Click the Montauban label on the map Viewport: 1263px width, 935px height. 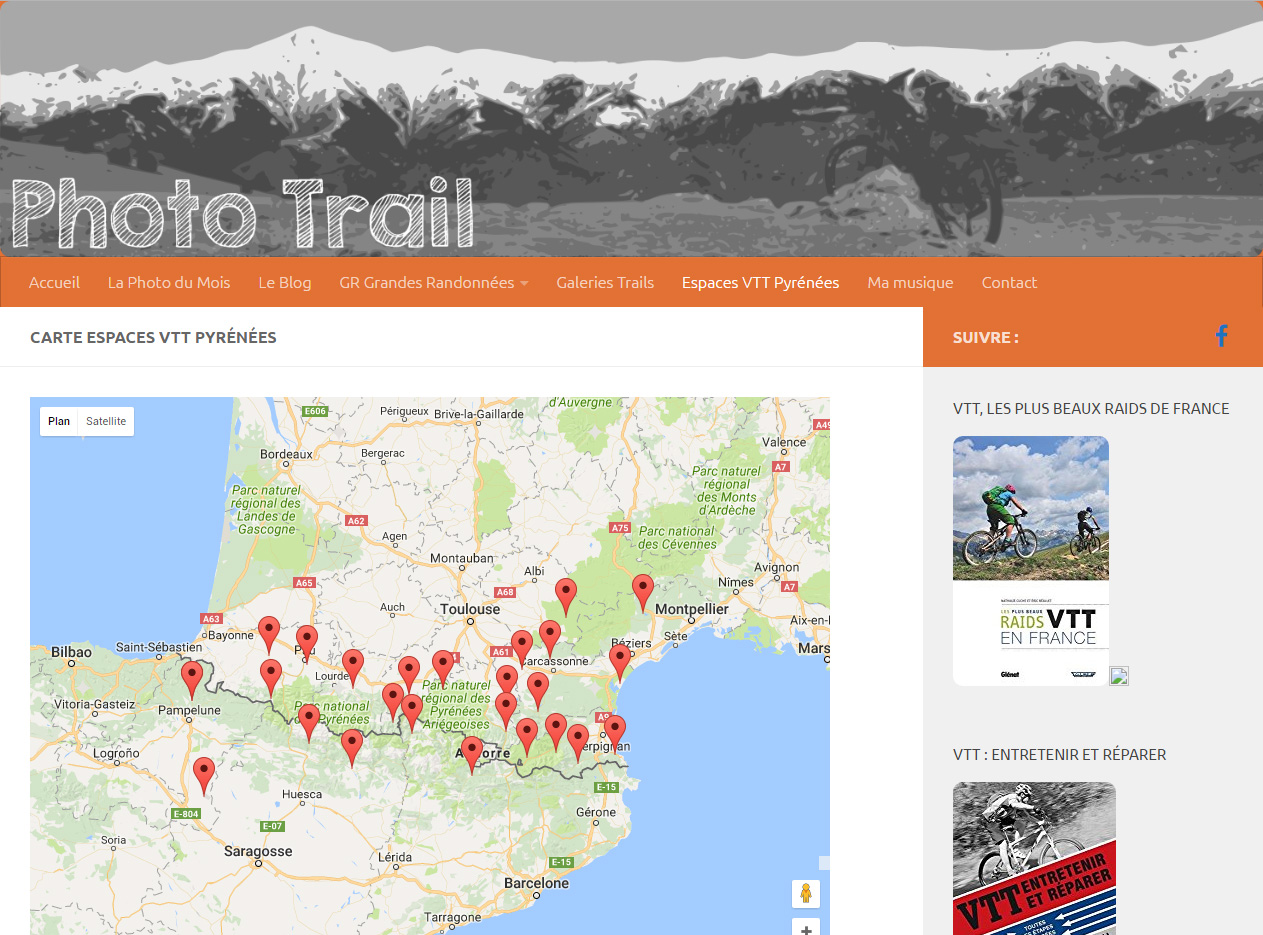(462, 558)
